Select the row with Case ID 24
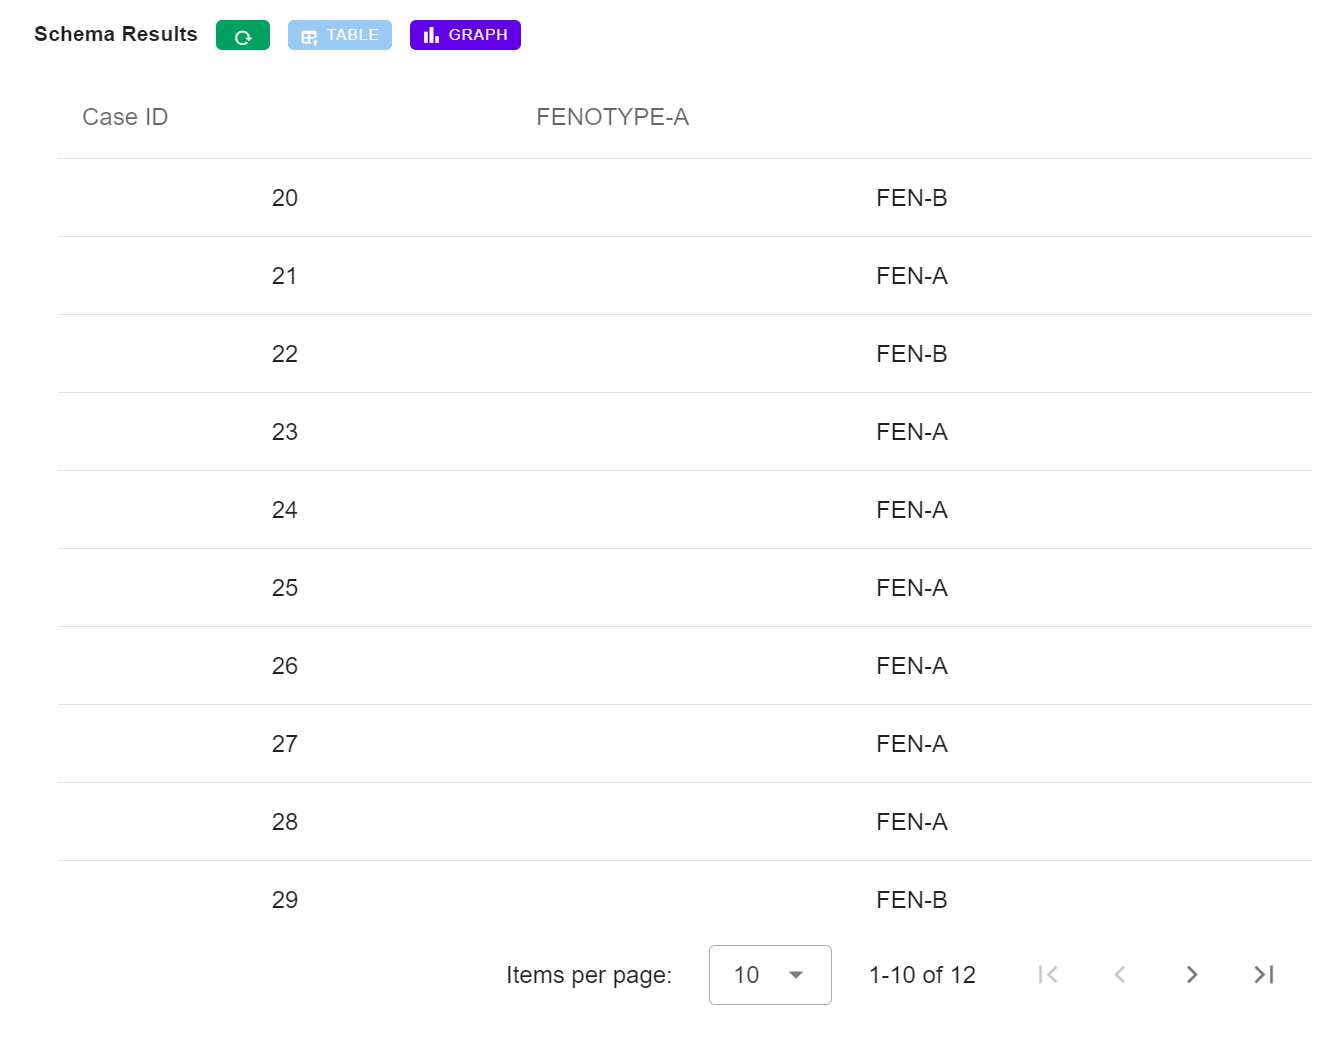The image size is (1339, 1054). [285, 510]
